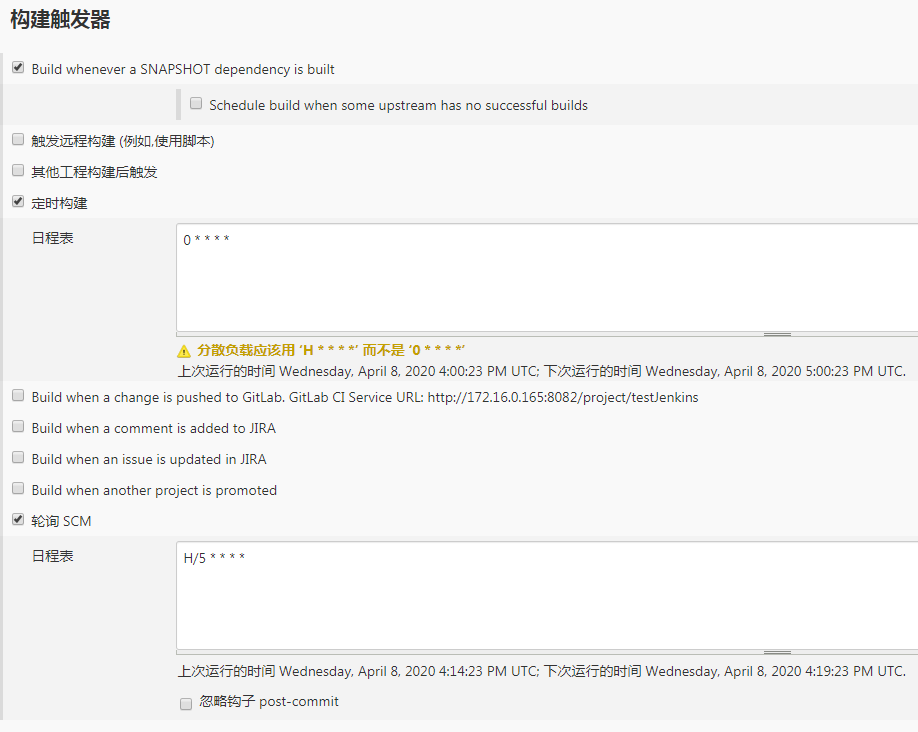Click the 日程表 label beside 轮询 SCM schedule

[x=53, y=556]
